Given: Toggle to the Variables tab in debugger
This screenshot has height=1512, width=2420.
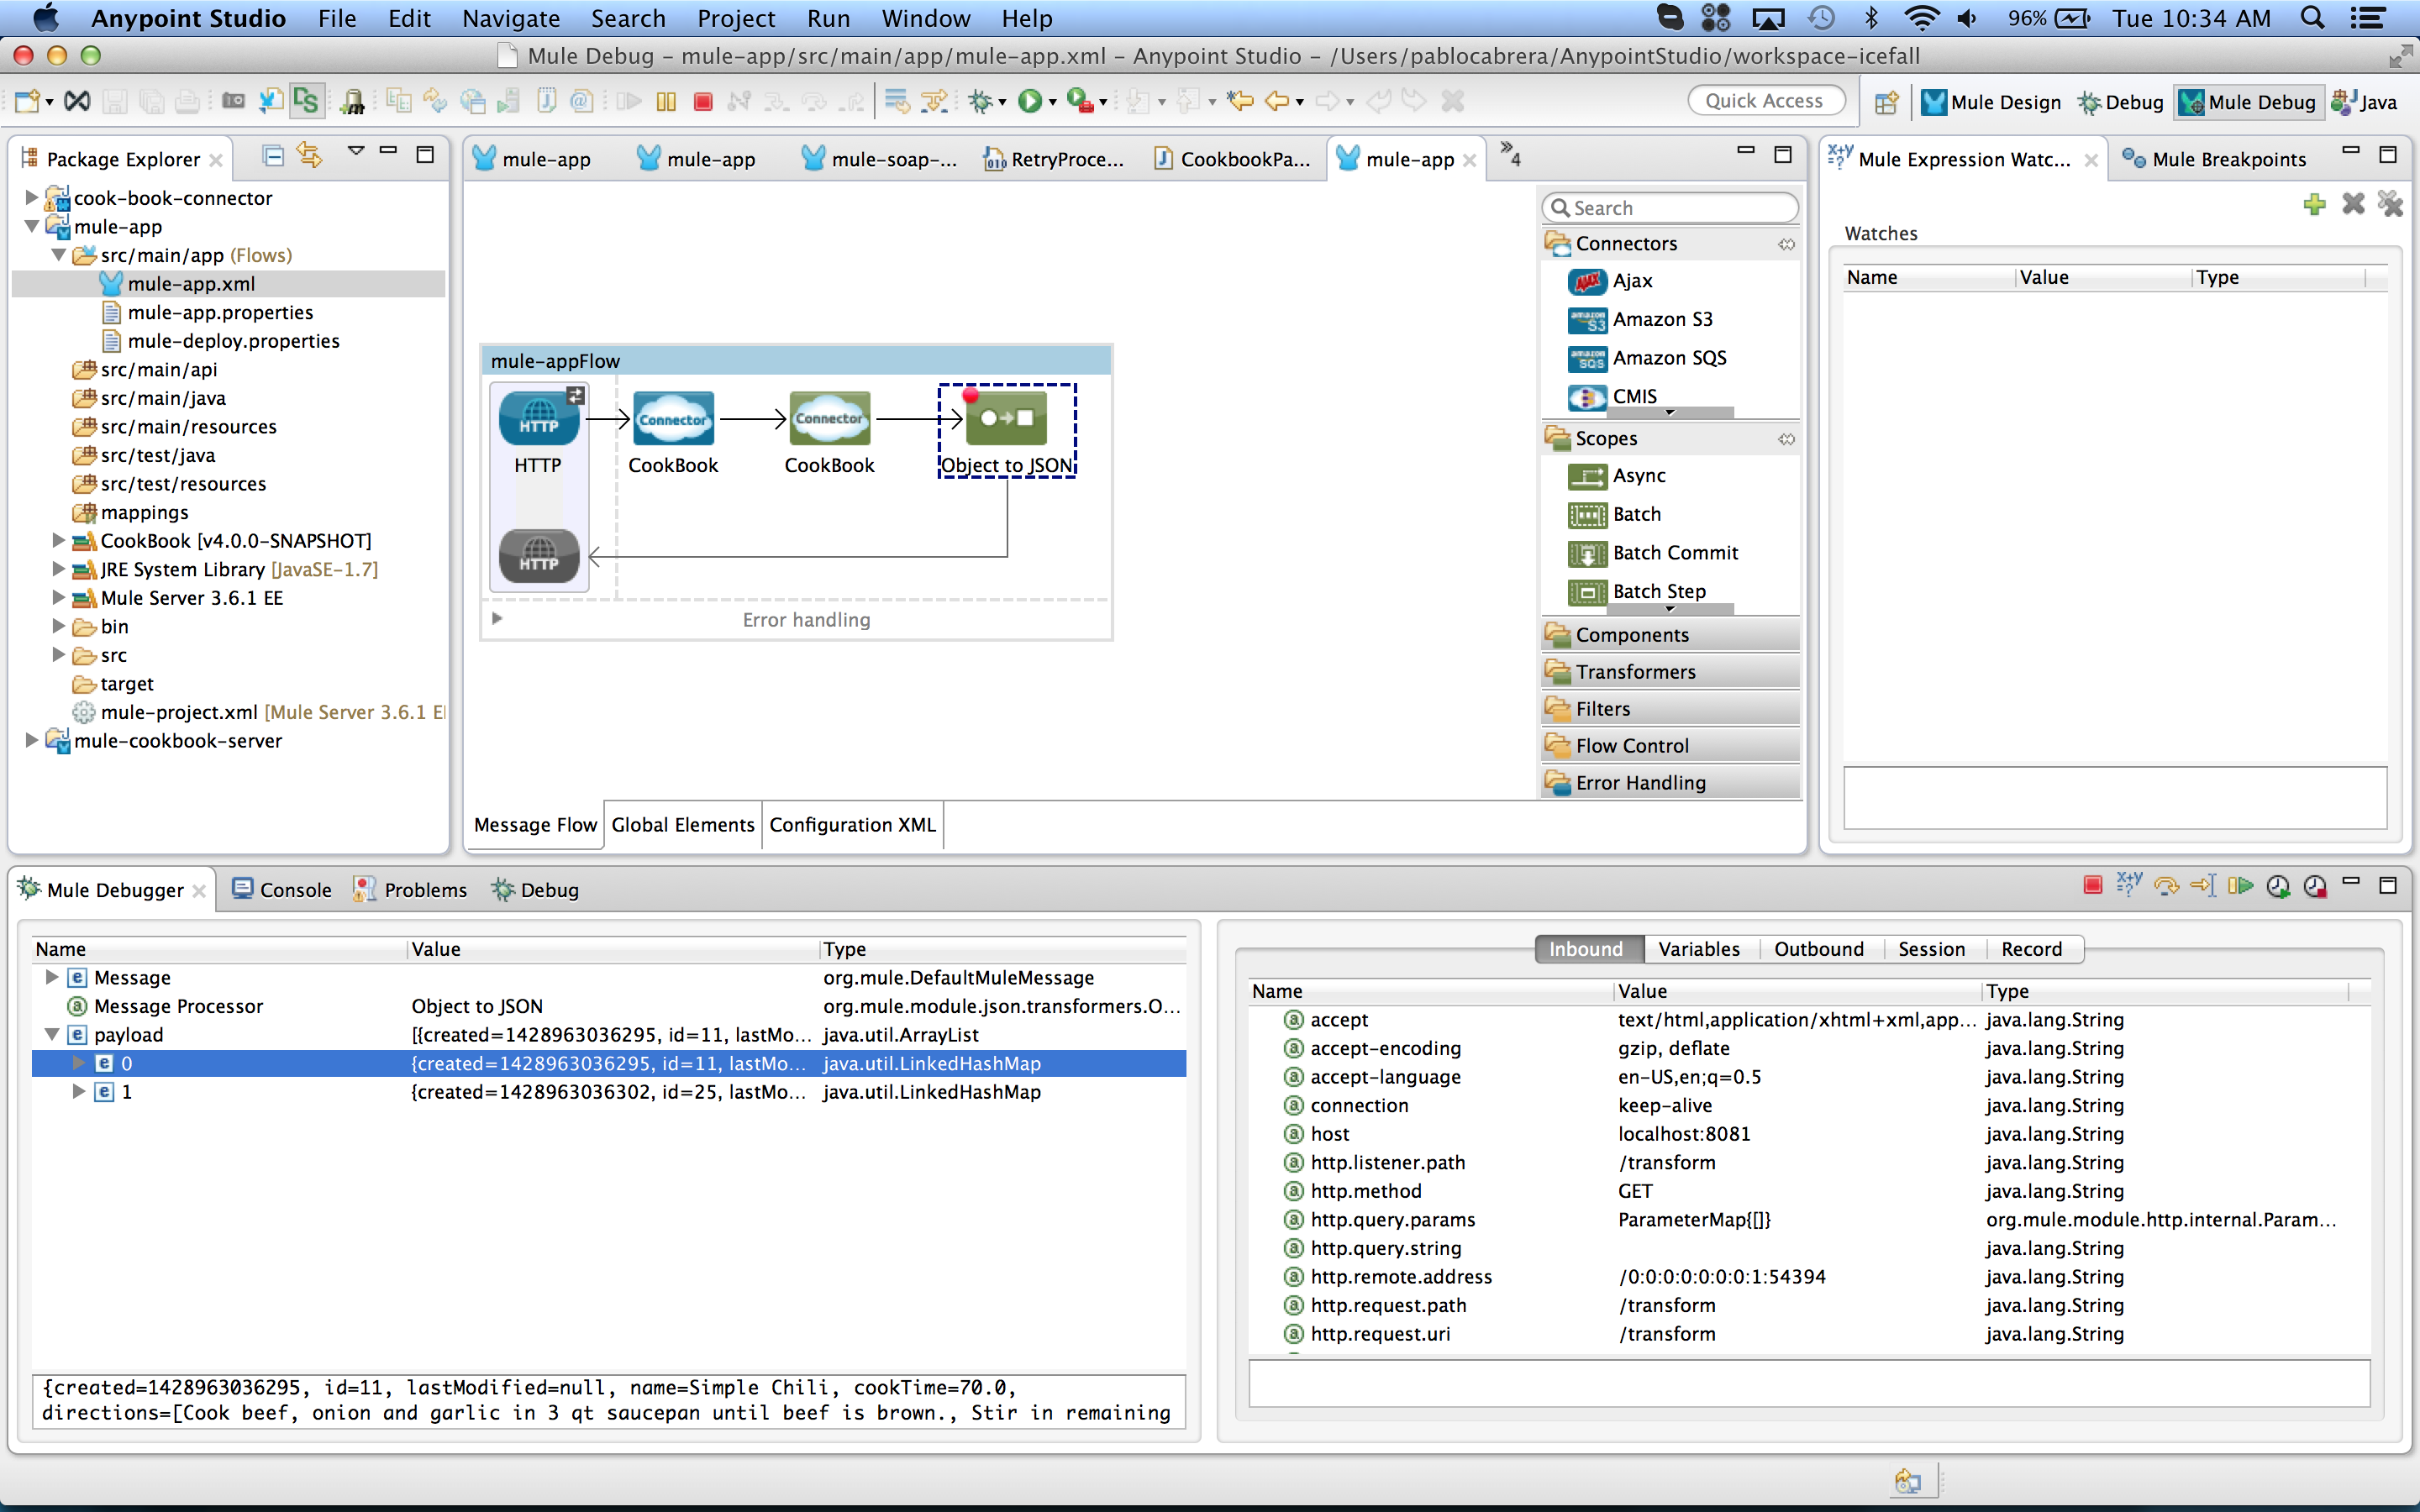Looking at the screenshot, I should (x=1697, y=948).
